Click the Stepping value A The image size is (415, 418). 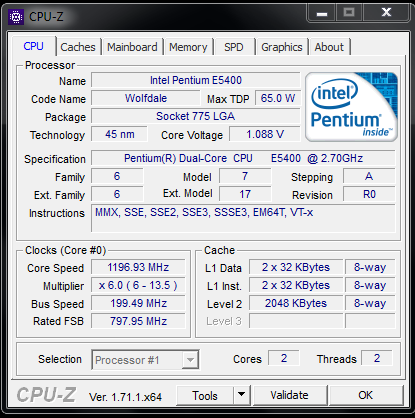pos(369,176)
